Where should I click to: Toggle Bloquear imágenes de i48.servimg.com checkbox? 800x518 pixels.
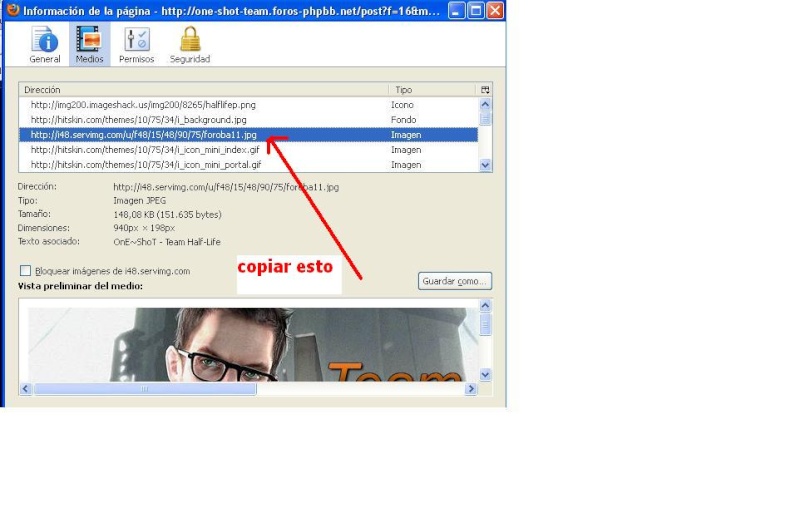click(x=25, y=270)
